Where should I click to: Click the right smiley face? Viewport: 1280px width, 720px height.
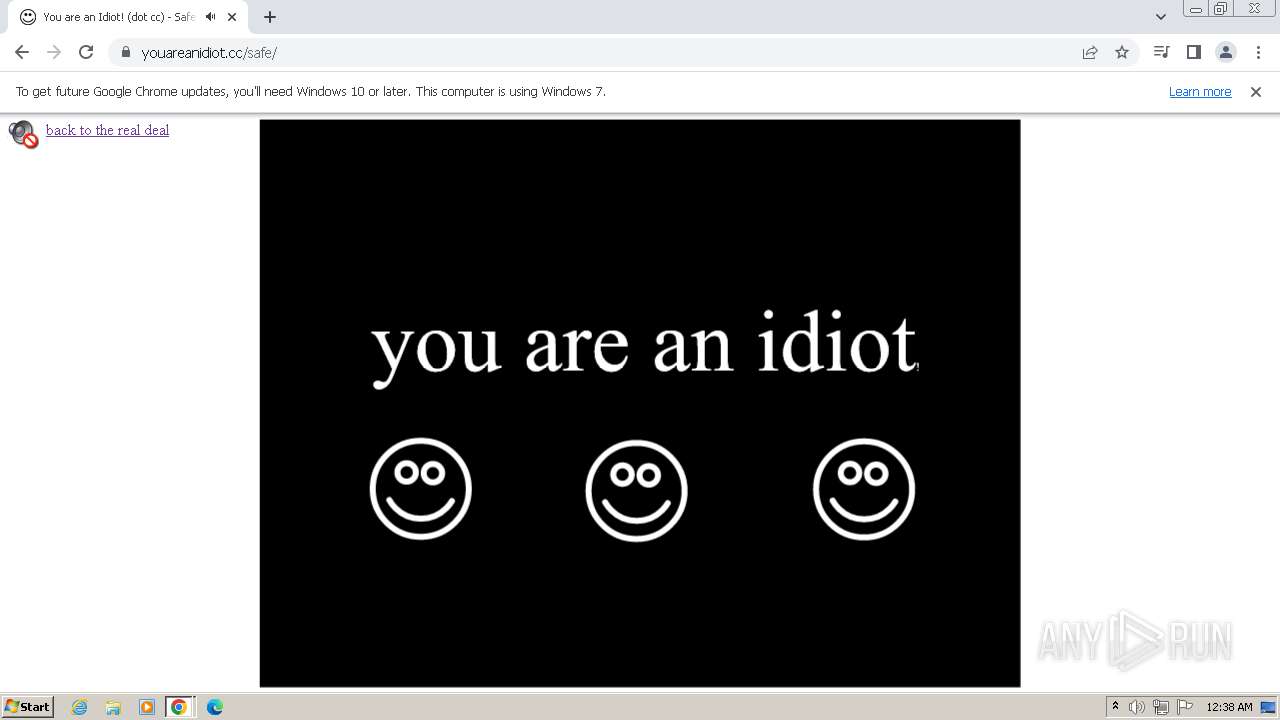(x=864, y=489)
